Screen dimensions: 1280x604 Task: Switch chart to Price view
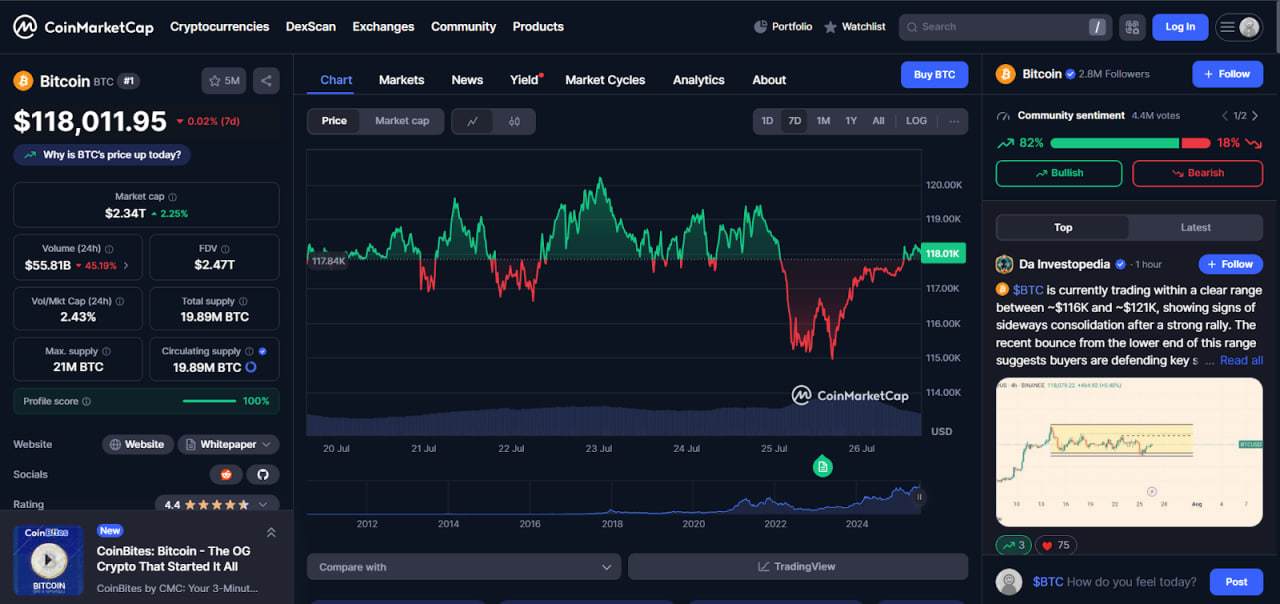[x=334, y=121]
